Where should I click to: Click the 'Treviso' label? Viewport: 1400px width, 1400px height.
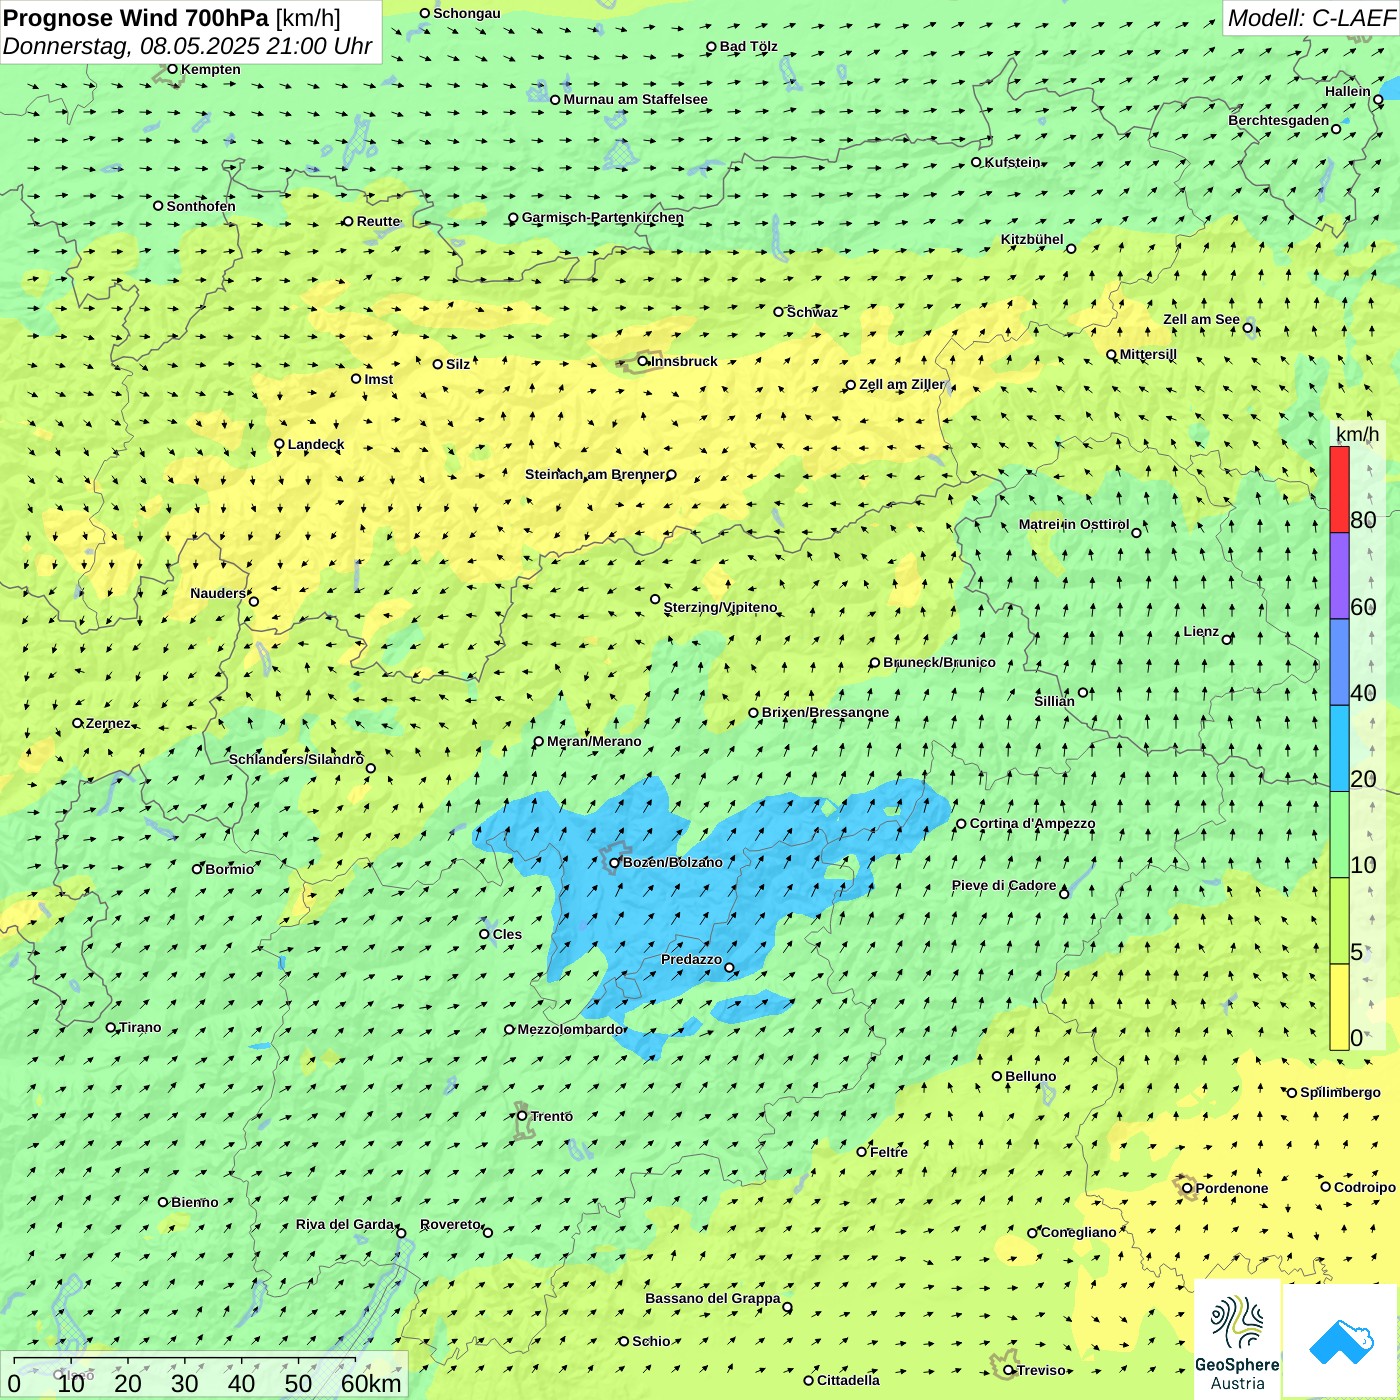click(1041, 1370)
